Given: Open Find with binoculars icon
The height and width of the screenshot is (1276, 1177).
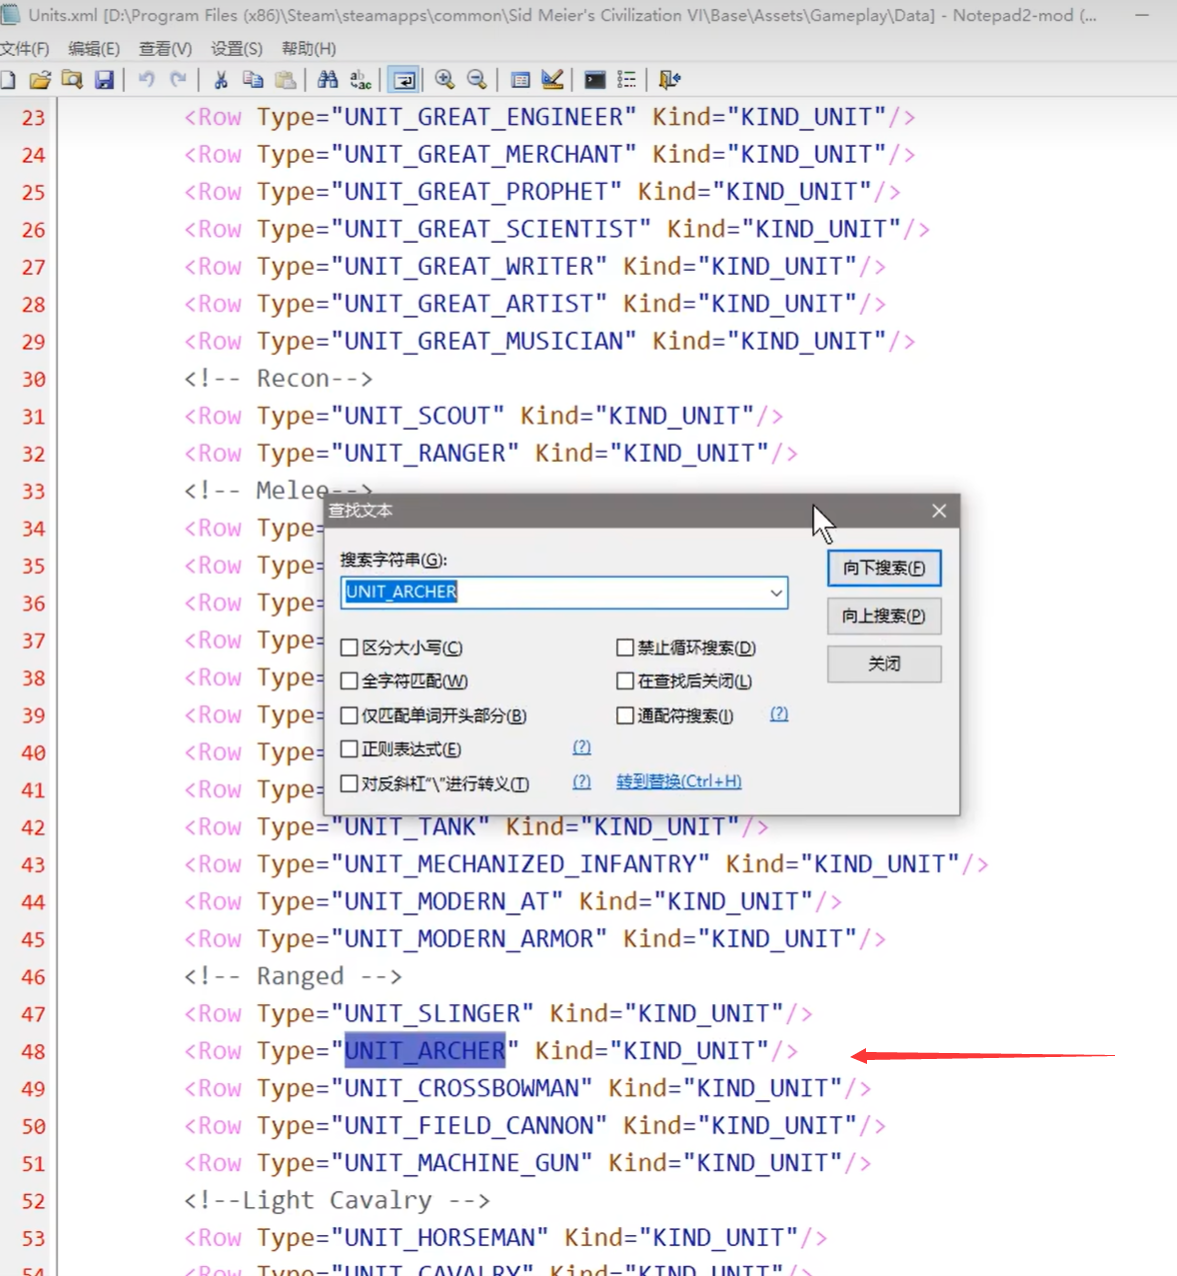Looking at the screenshot, I should point(328,80).
